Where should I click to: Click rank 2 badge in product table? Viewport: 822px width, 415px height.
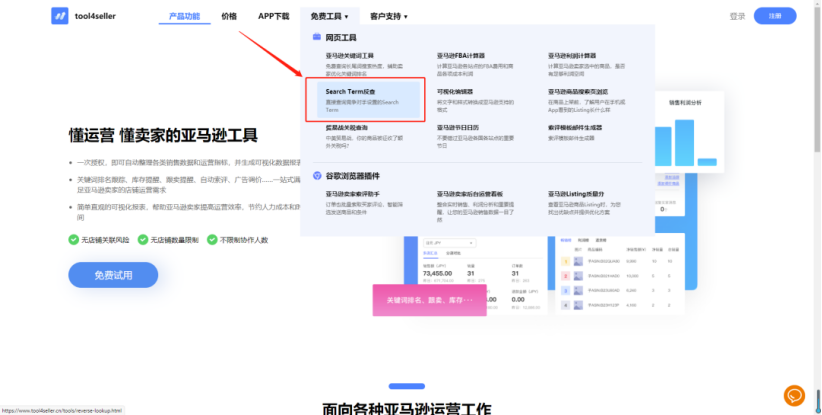(565, 276)
